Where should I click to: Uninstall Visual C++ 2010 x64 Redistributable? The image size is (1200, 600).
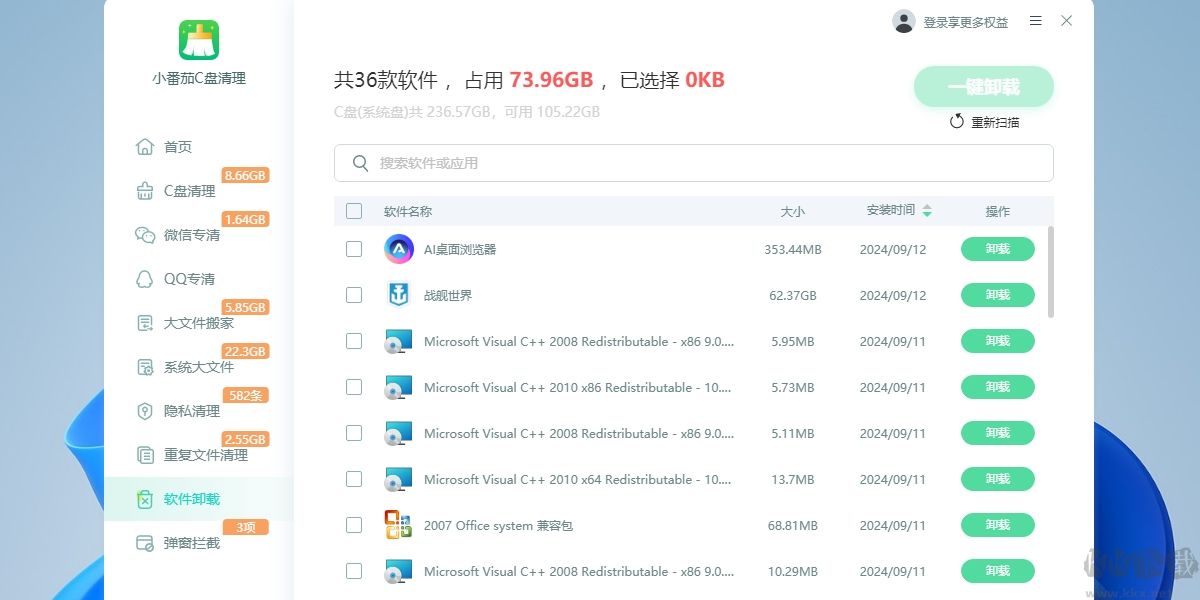pos(998,479)
